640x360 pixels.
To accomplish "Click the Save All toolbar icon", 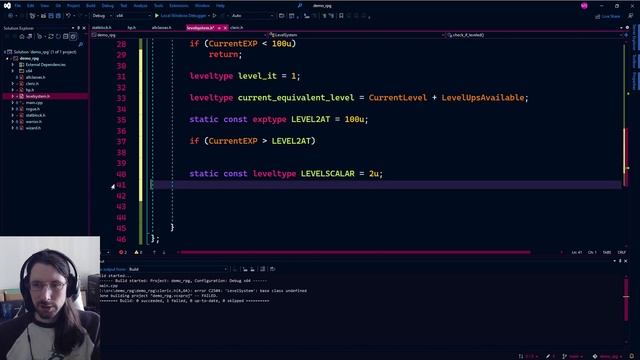I will (58, 16).
